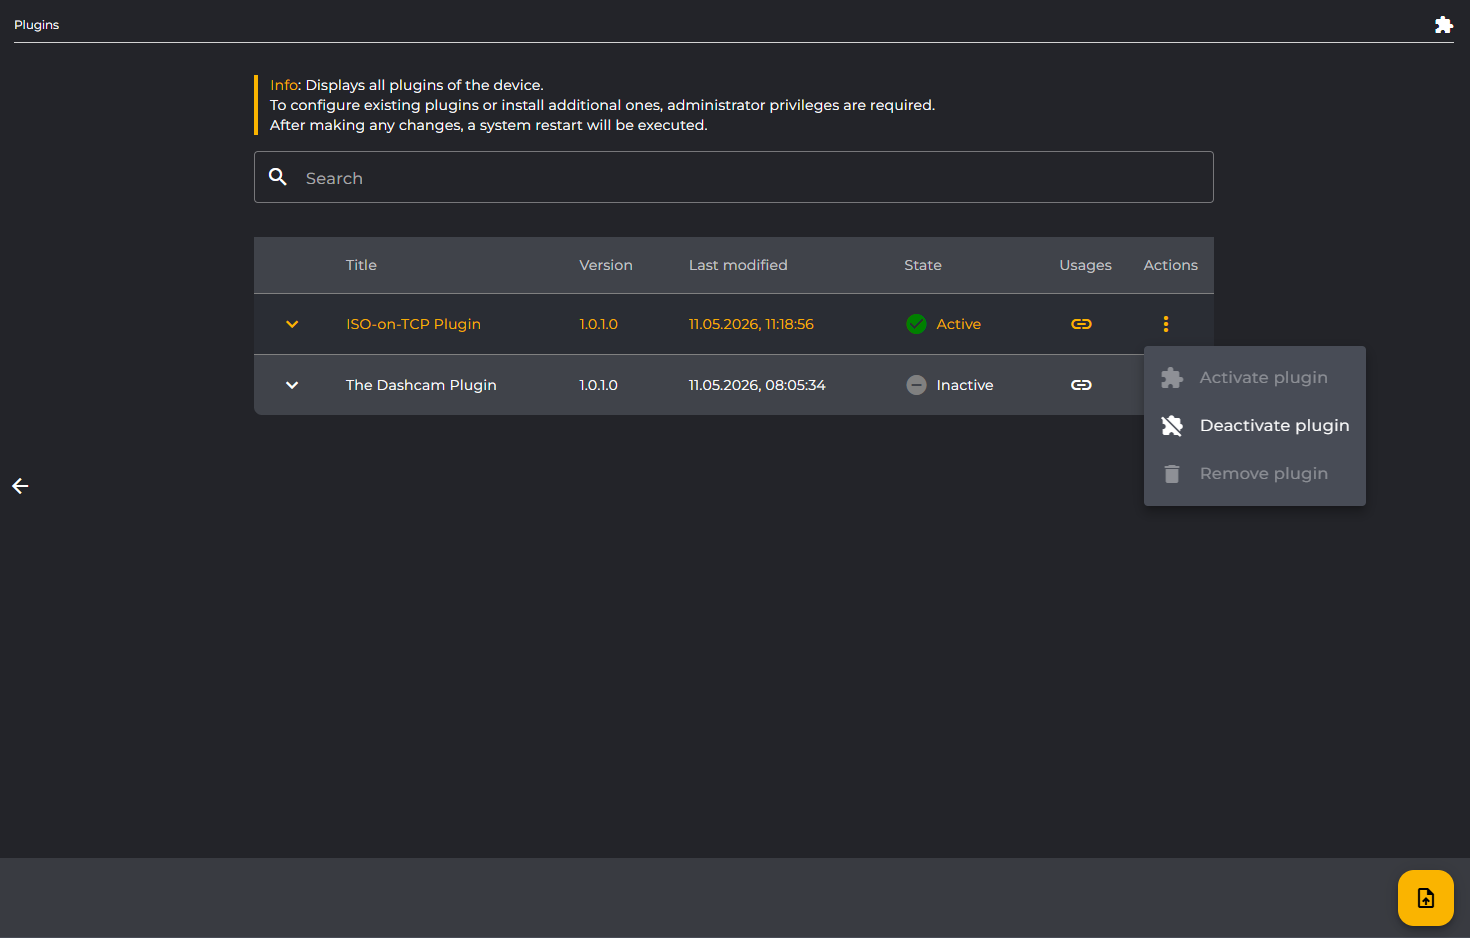Choose Deactivate plugin from the menu

point(1255,426)
